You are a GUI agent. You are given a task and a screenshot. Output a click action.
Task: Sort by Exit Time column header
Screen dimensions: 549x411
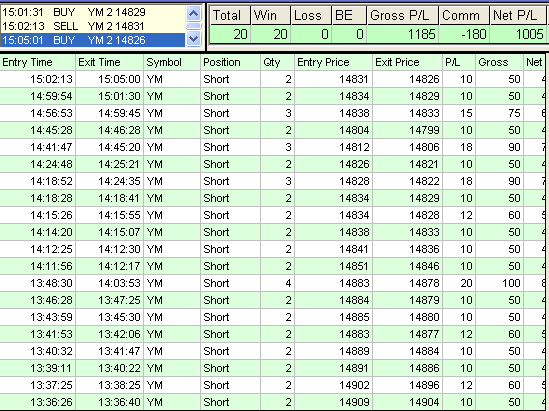pyautogui.click(x=109, y=62)
